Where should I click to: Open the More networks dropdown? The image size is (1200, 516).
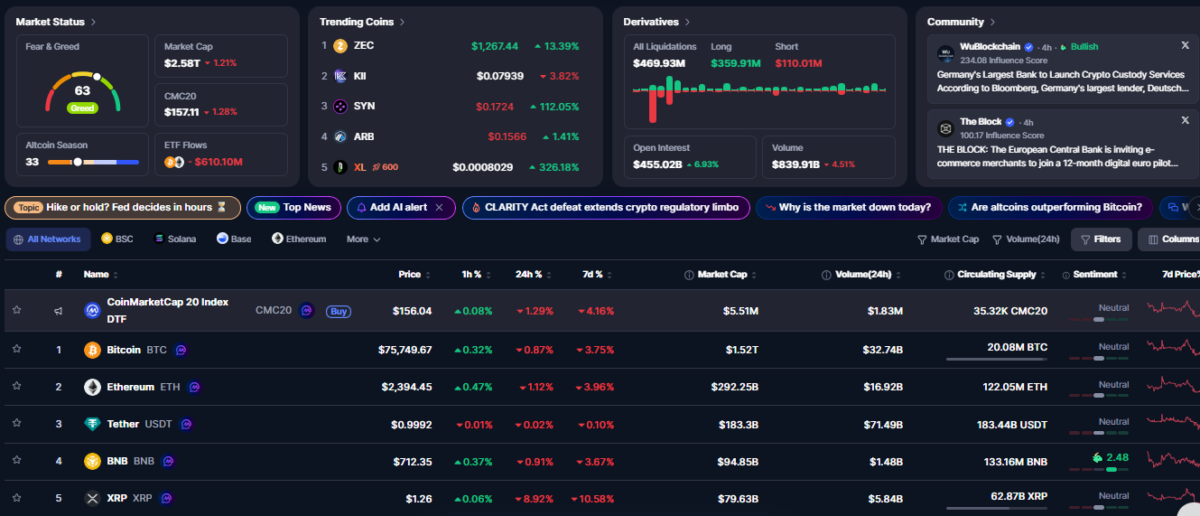point(363,239)
